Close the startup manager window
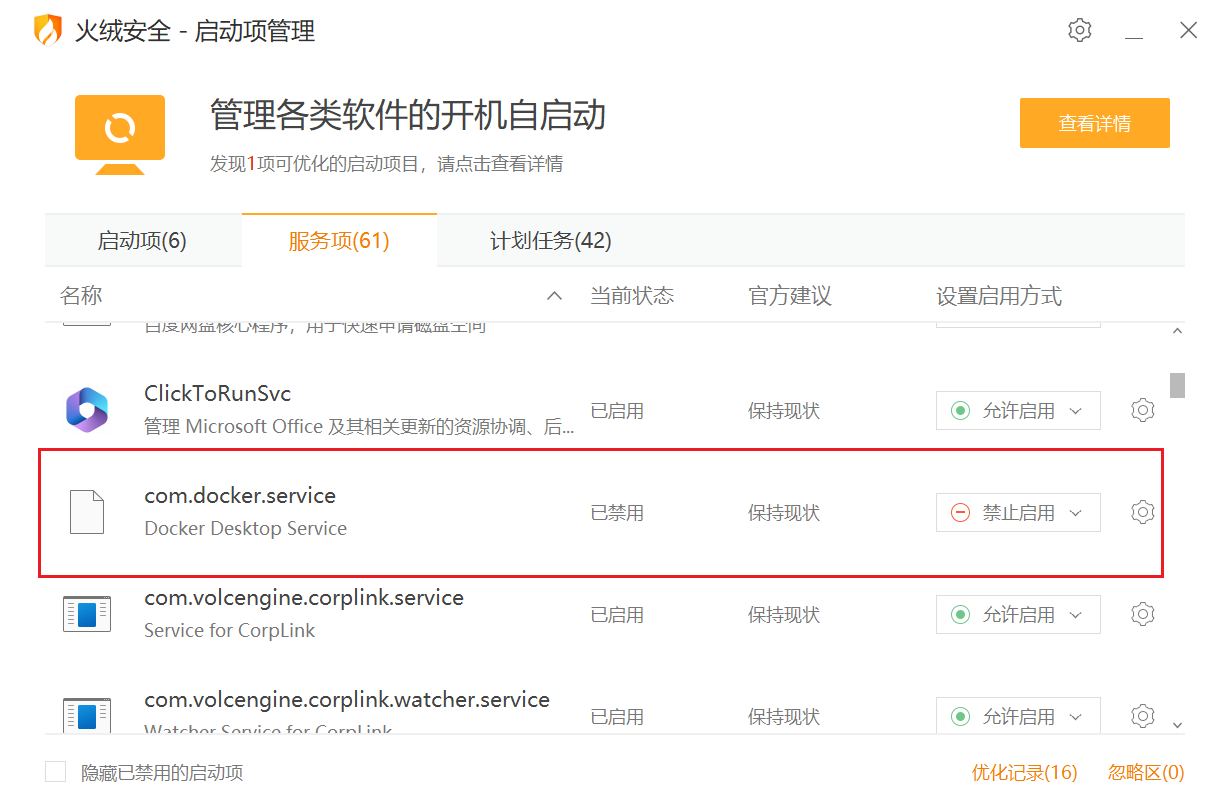The height and width of the screenshot is (810, 1230). 1189,30
